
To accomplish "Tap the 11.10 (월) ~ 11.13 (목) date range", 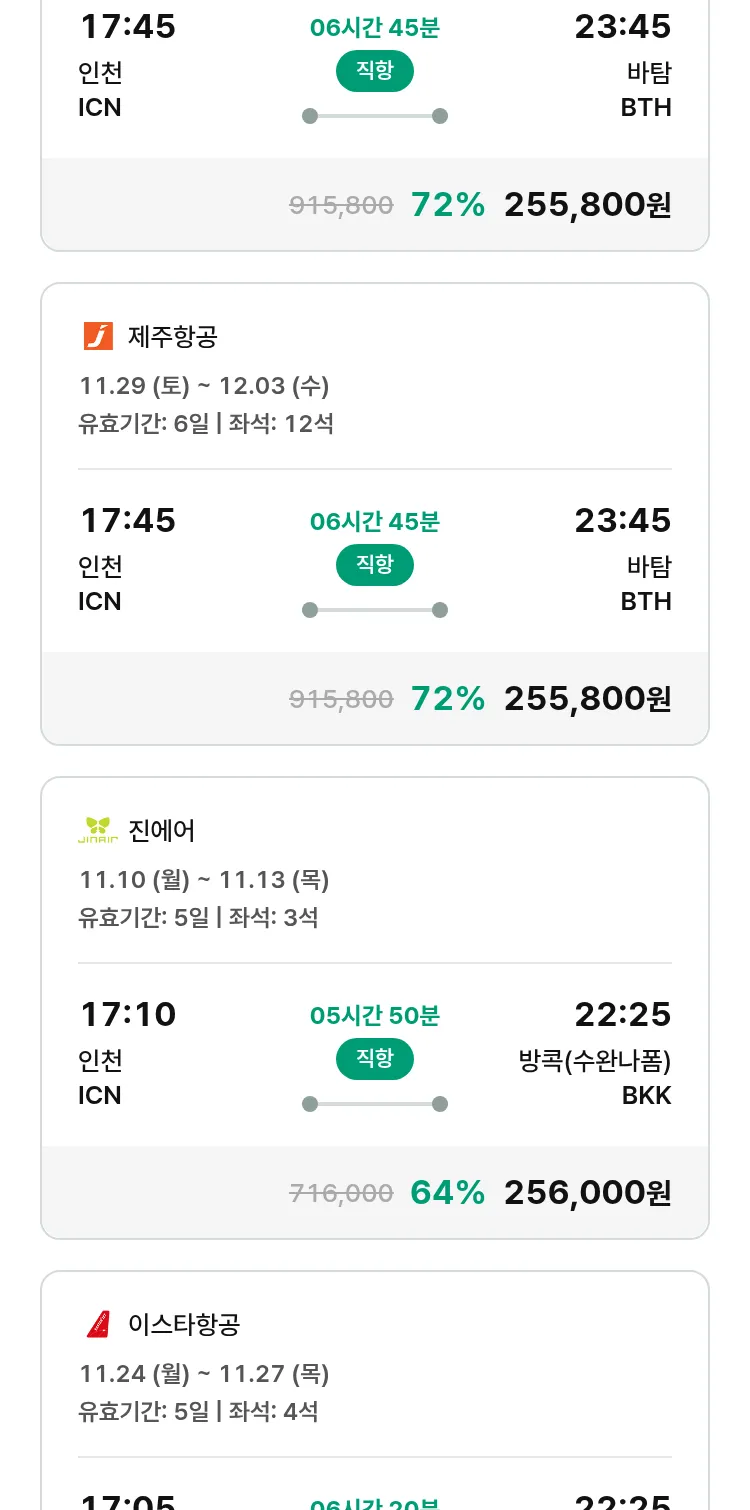I will (204, 879).
